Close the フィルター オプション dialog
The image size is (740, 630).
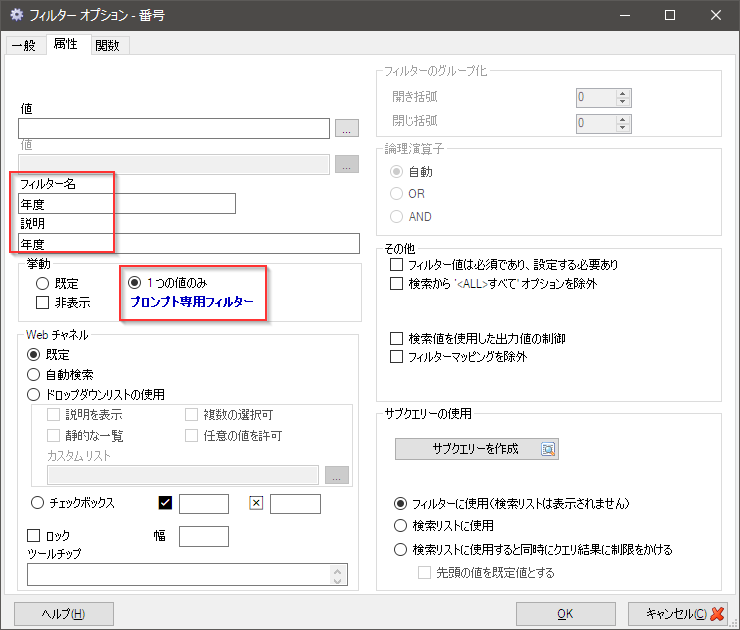click(715, 15)
